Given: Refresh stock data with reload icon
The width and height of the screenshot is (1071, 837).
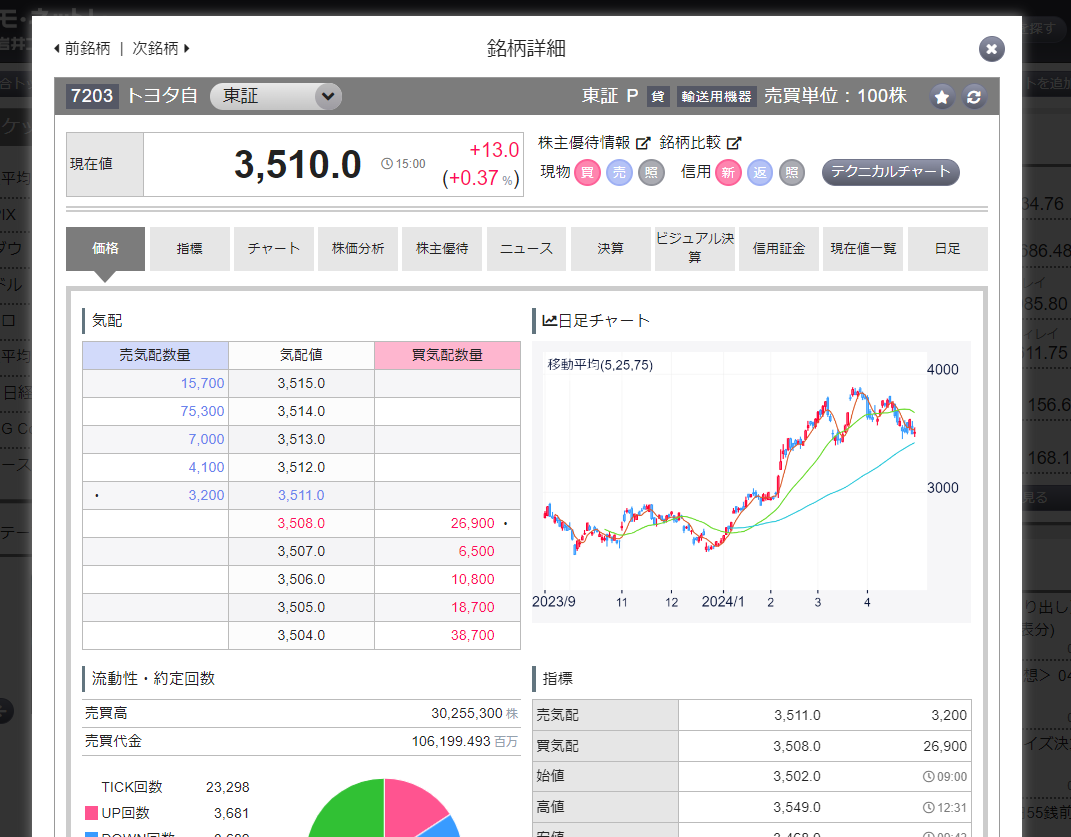Looking at the screenshot, I should (974, 96).
